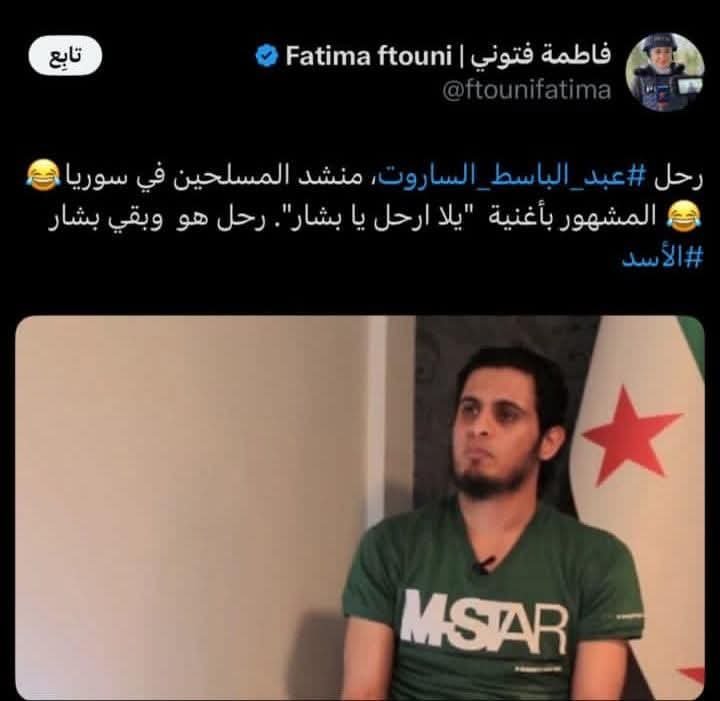Click the blue verified badge

tap(267, 56)
